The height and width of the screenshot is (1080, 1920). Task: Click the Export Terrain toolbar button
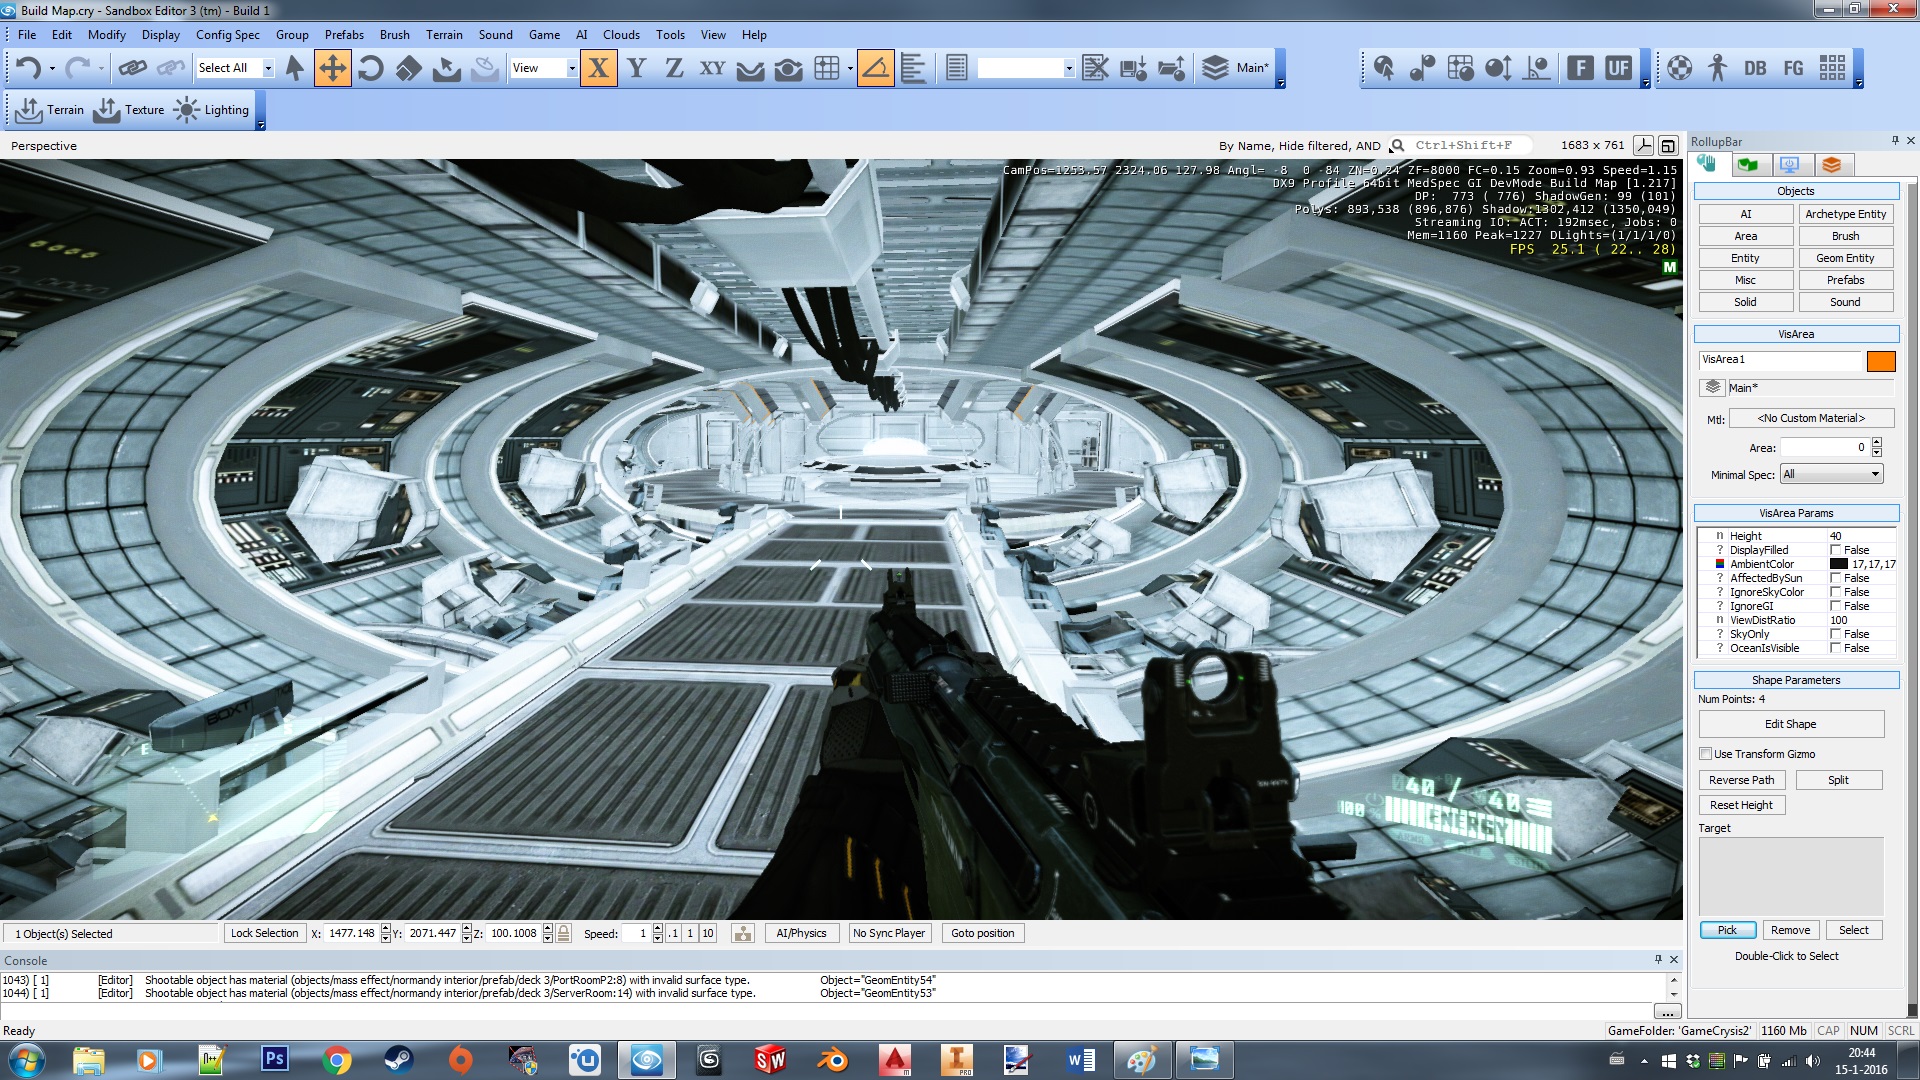click(x=49, y=110)
